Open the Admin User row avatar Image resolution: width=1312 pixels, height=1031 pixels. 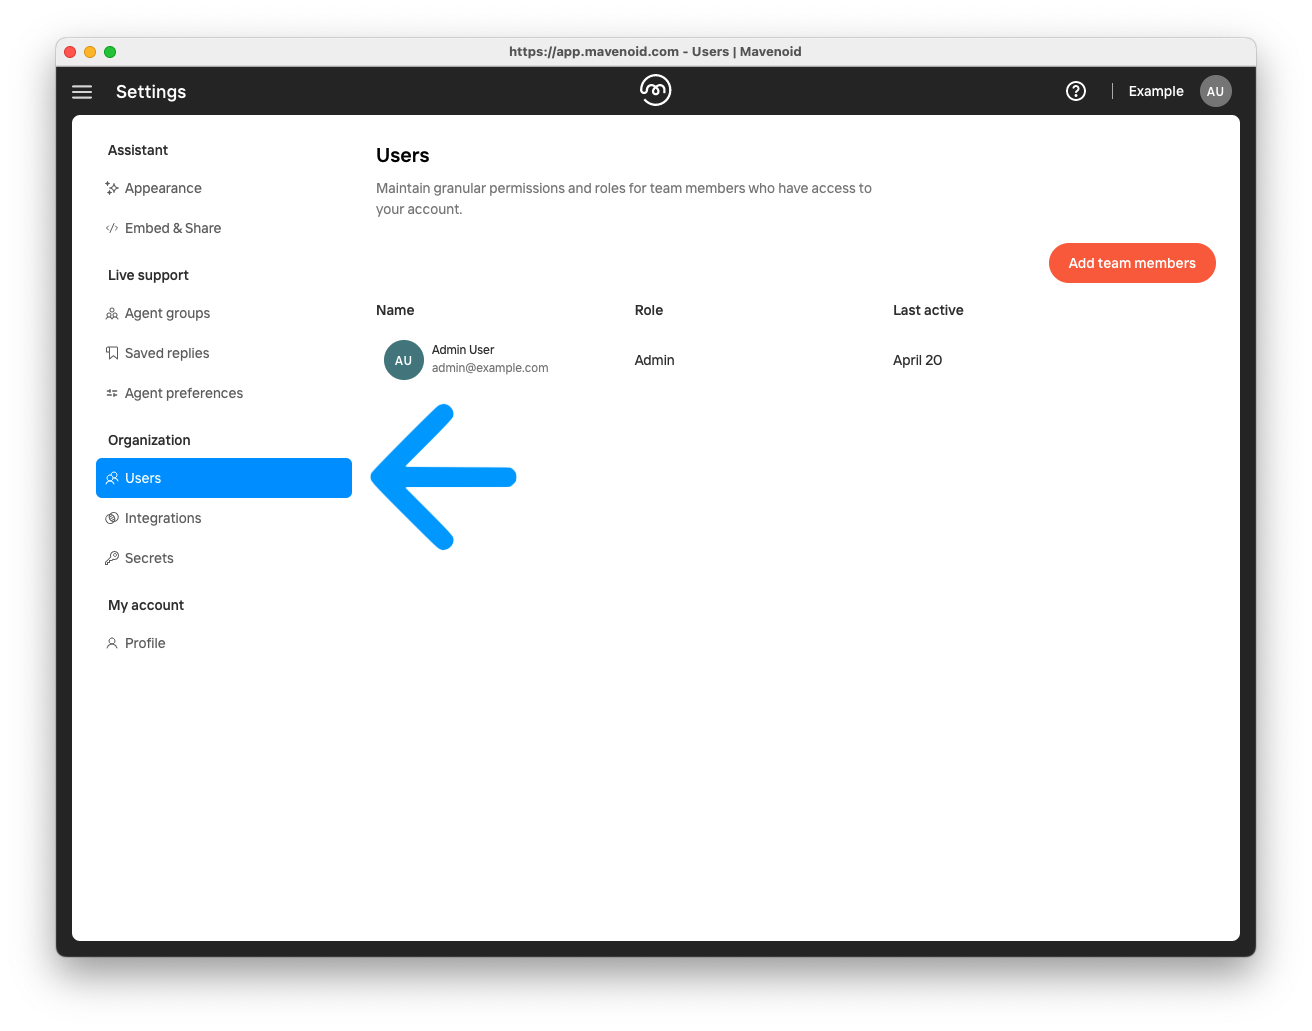(x=404, y=360)
